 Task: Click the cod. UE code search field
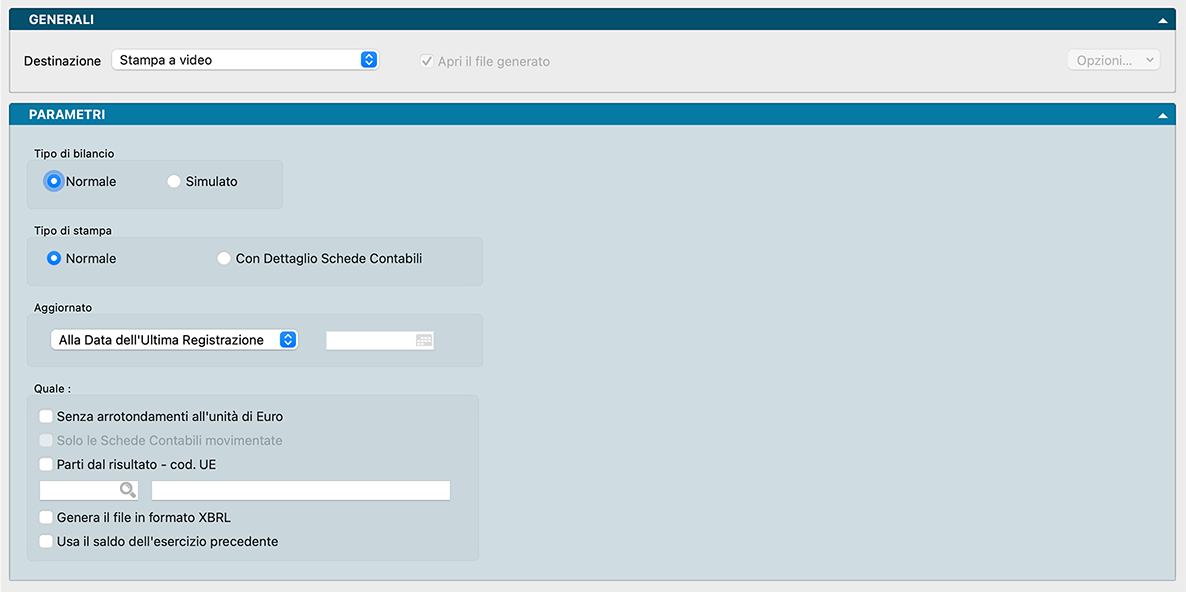tap(78, 490)
